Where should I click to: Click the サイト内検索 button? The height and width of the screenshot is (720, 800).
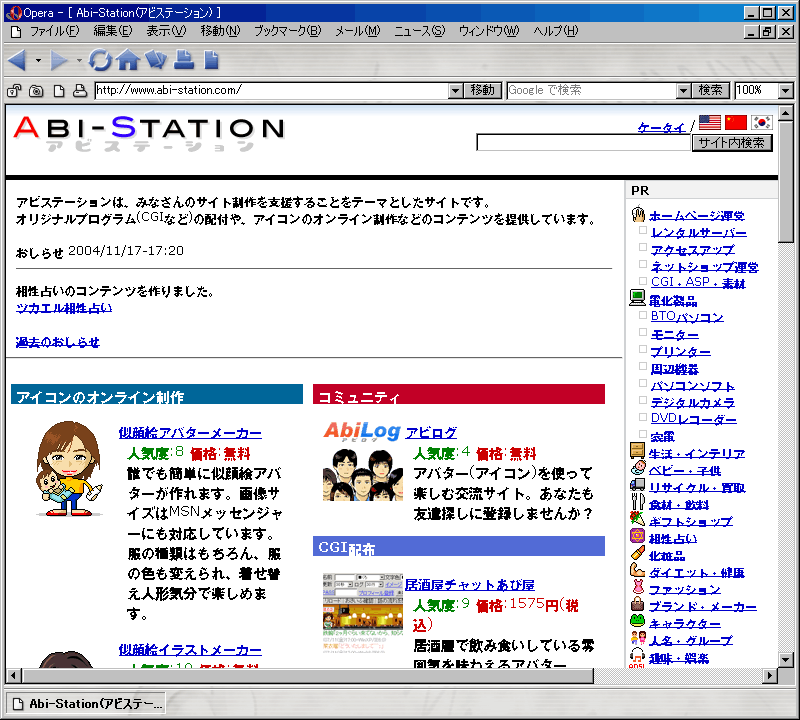click(732, 143)
